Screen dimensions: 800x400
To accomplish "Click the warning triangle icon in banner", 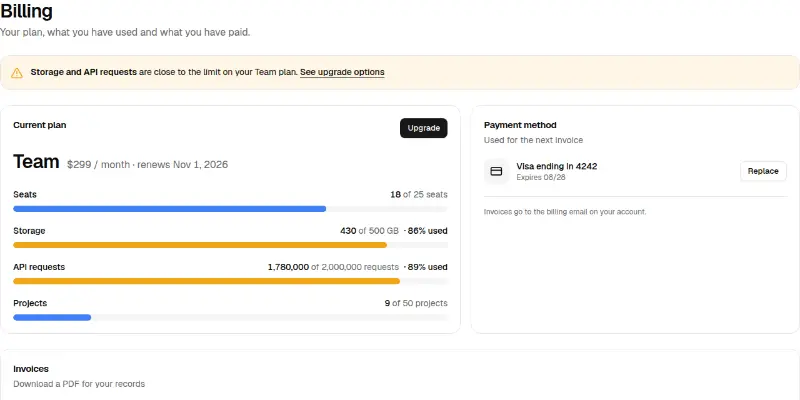I will pos(17,72).
